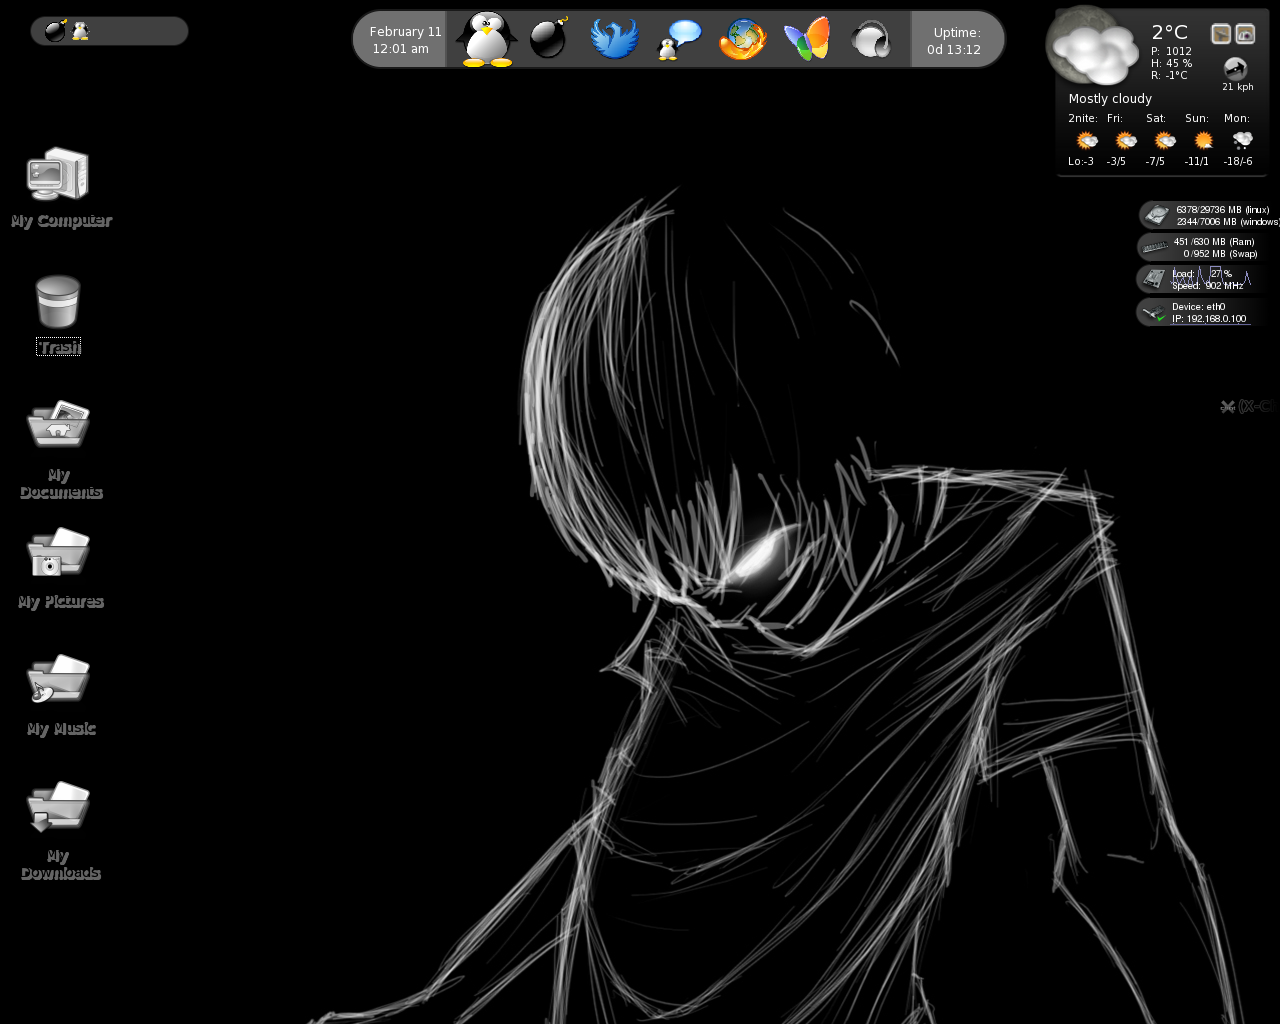The image size is (1280, 1024).
Task: Click the camera button in weather widget
Action: coord(1245,34)
